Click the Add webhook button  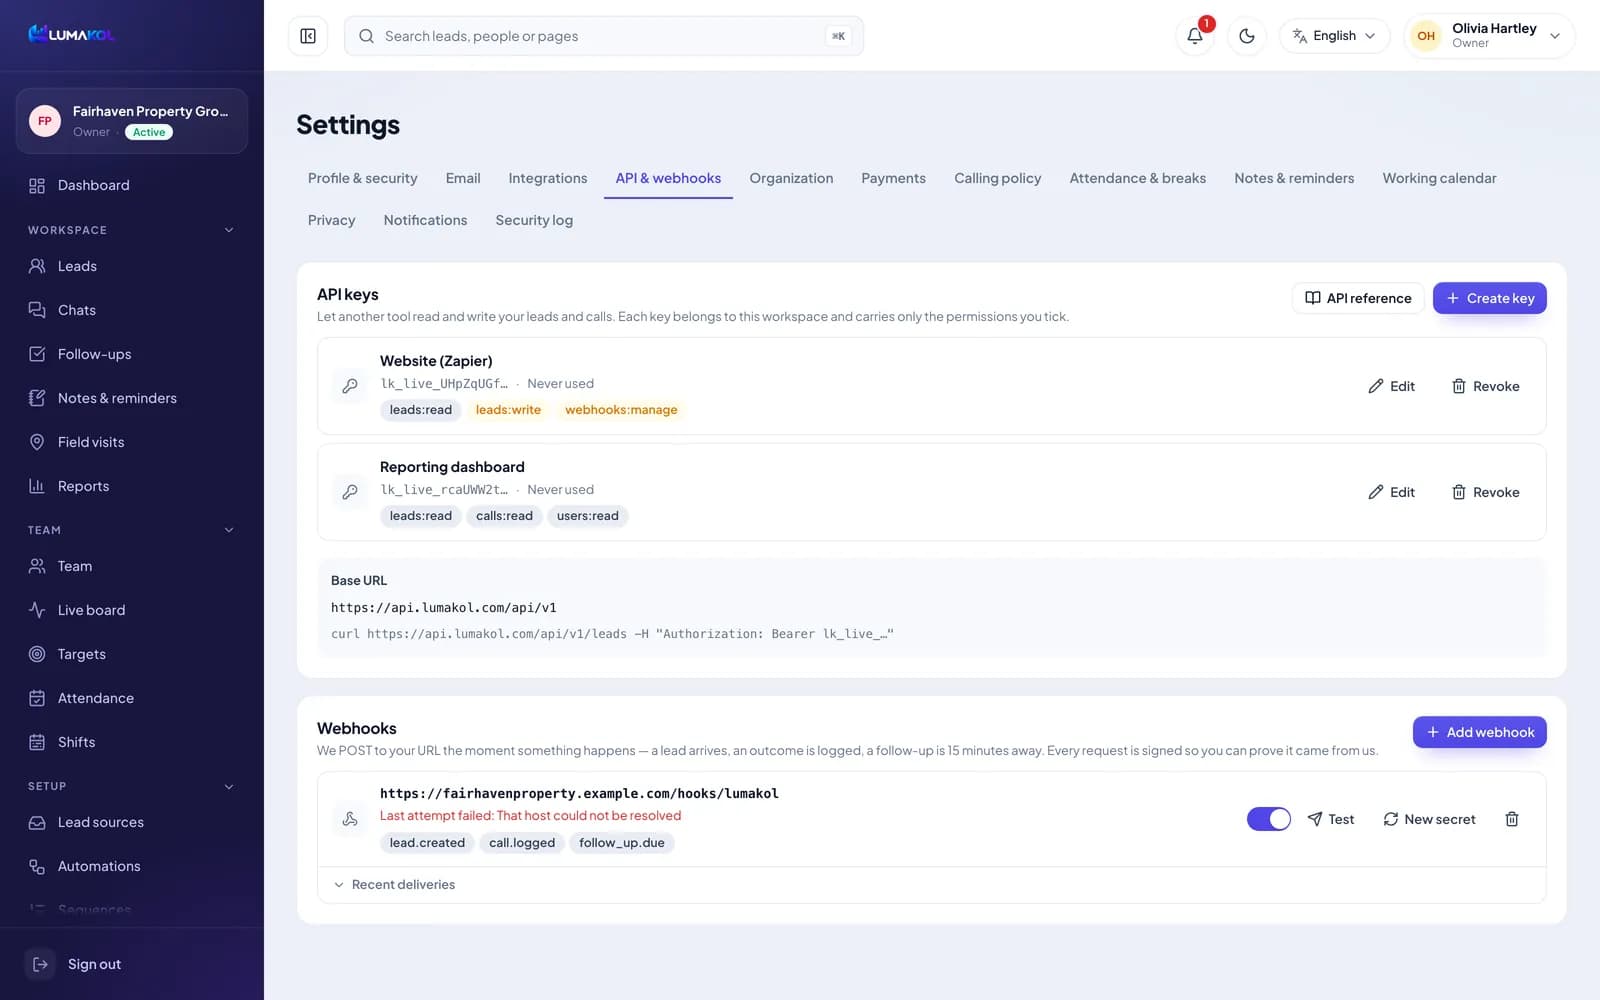(x=1479, y=732)
